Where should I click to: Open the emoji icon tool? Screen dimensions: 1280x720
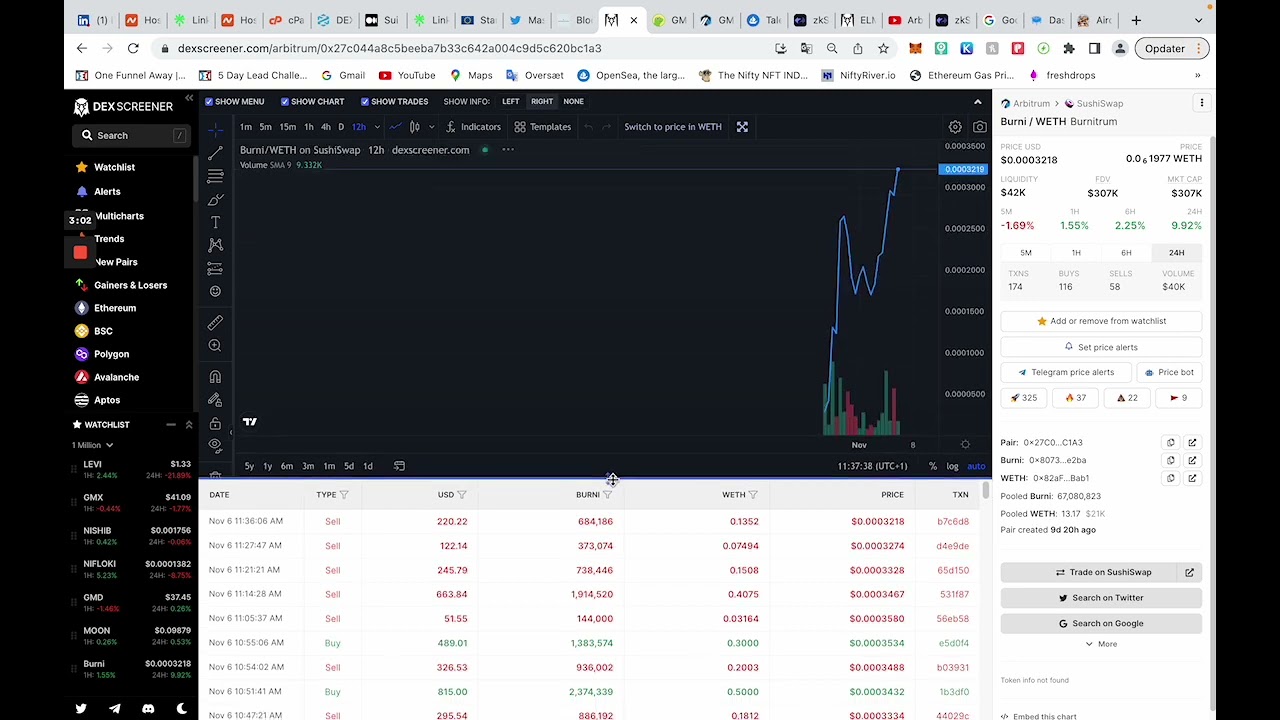pos(215,291)
